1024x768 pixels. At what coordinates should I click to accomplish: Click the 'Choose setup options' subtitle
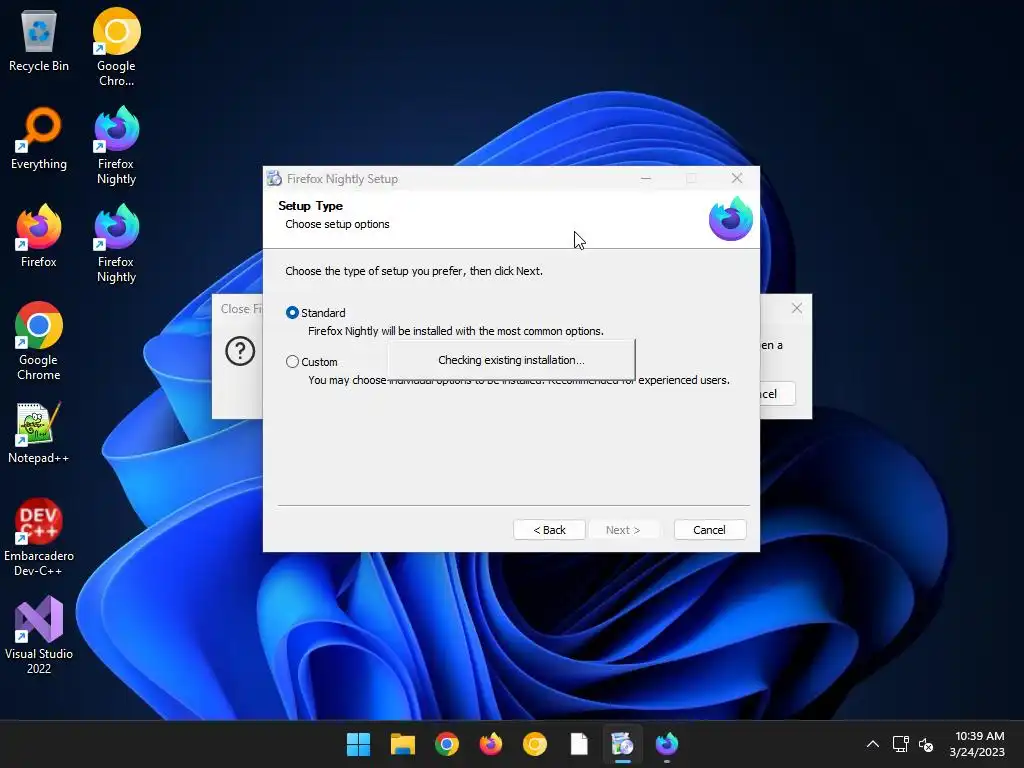click(x=337, y=224)
